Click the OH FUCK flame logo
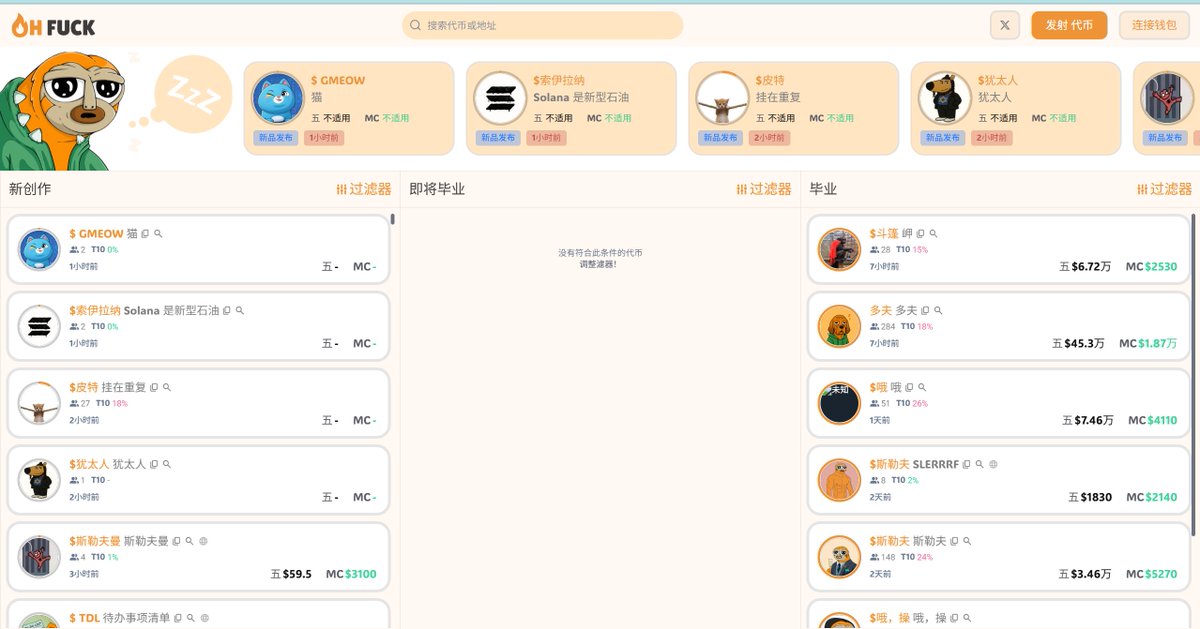 tap(53, 25)
